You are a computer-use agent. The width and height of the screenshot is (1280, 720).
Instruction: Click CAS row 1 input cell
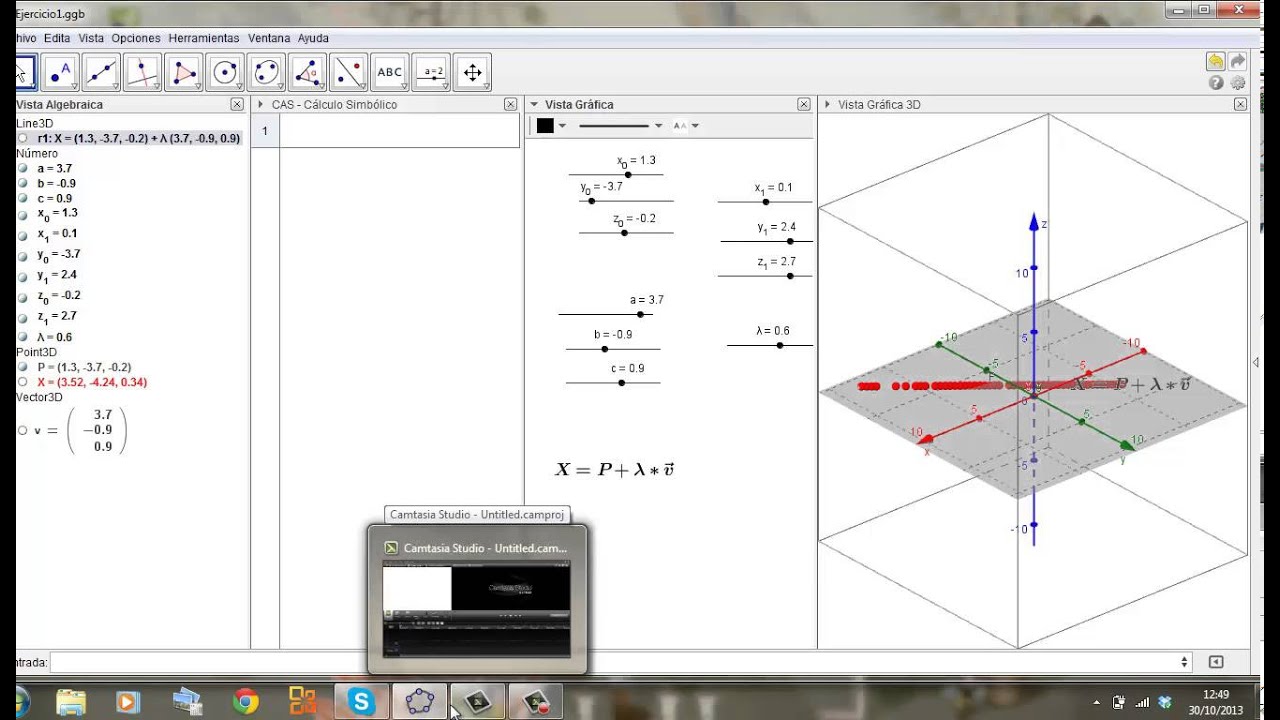pos(399,131)
